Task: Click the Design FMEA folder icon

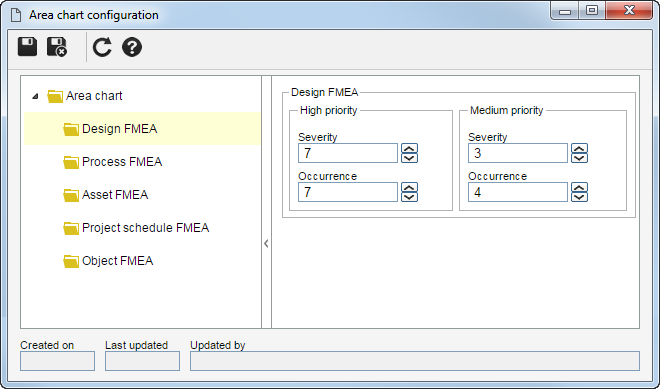Action: click(71, 129)
